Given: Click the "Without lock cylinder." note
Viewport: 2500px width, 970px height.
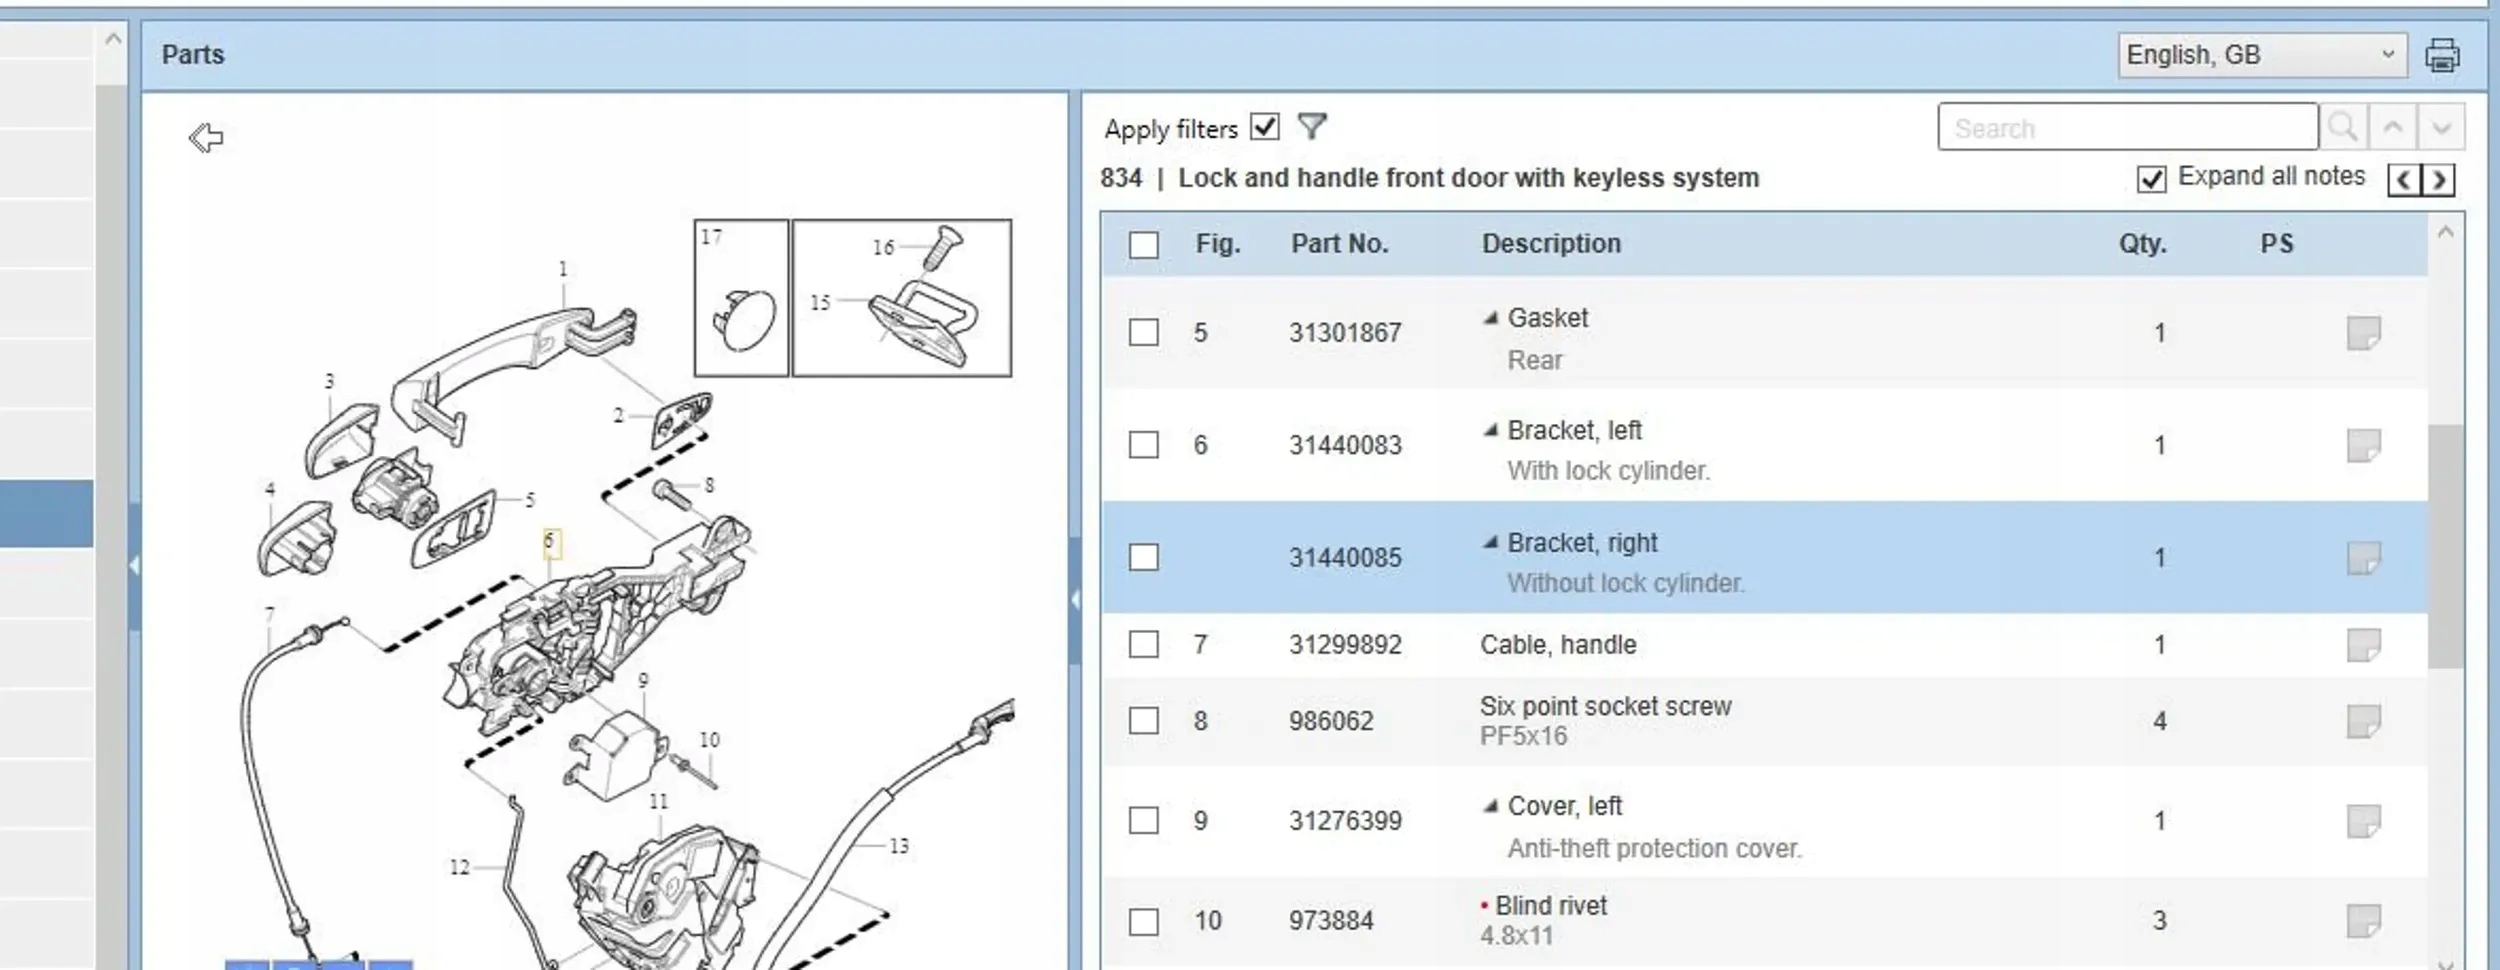Looking at the screenshot, I should pos(1626,583).
